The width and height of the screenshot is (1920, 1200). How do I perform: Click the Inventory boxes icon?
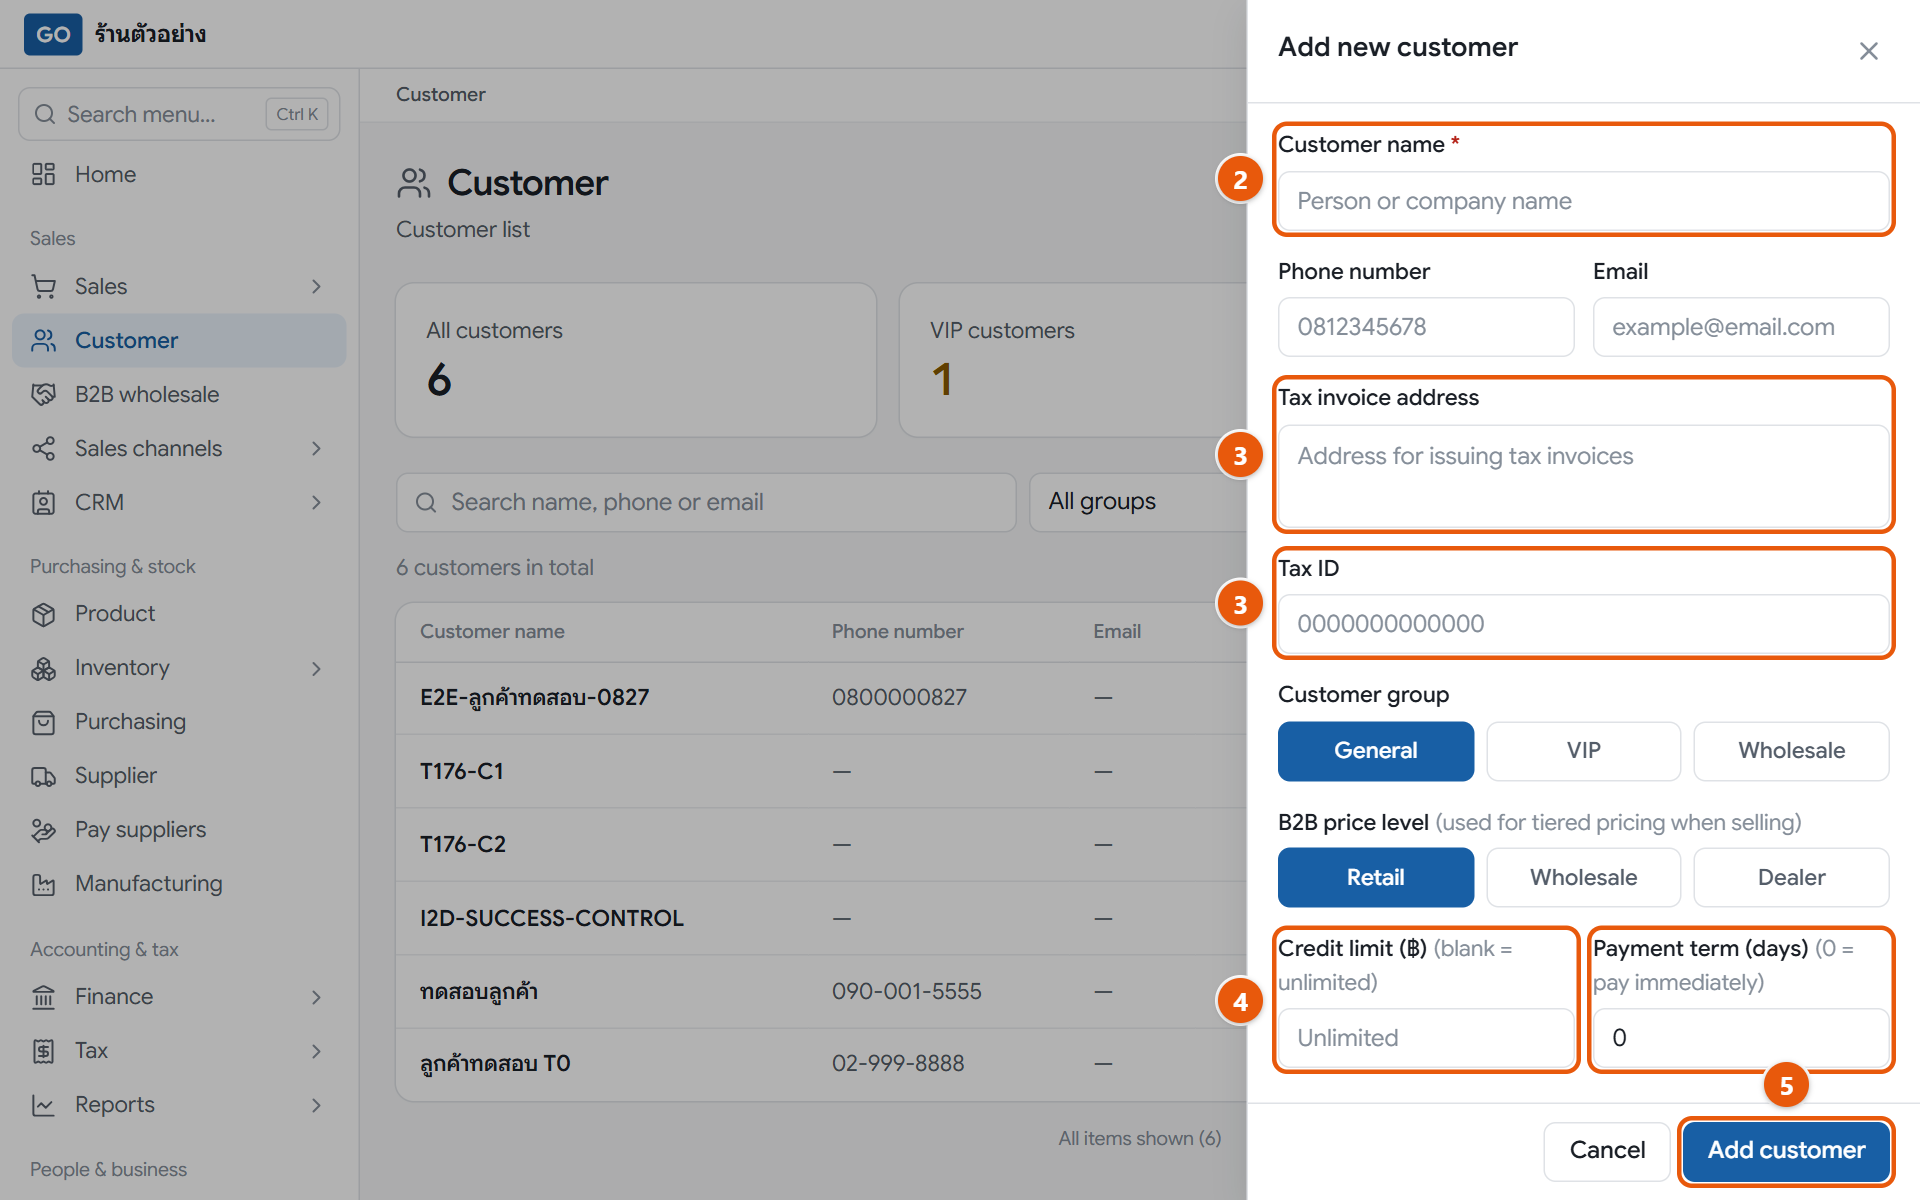tap(43, 668)
